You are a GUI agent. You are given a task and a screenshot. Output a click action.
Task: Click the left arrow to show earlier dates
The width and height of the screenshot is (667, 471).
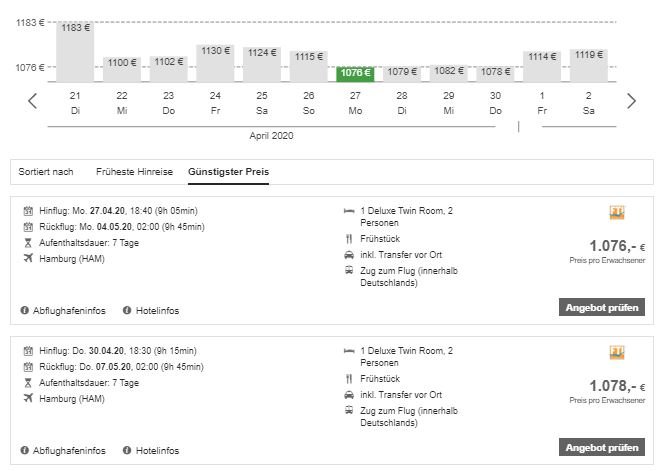pyautogui.click(x=32, y=101)
